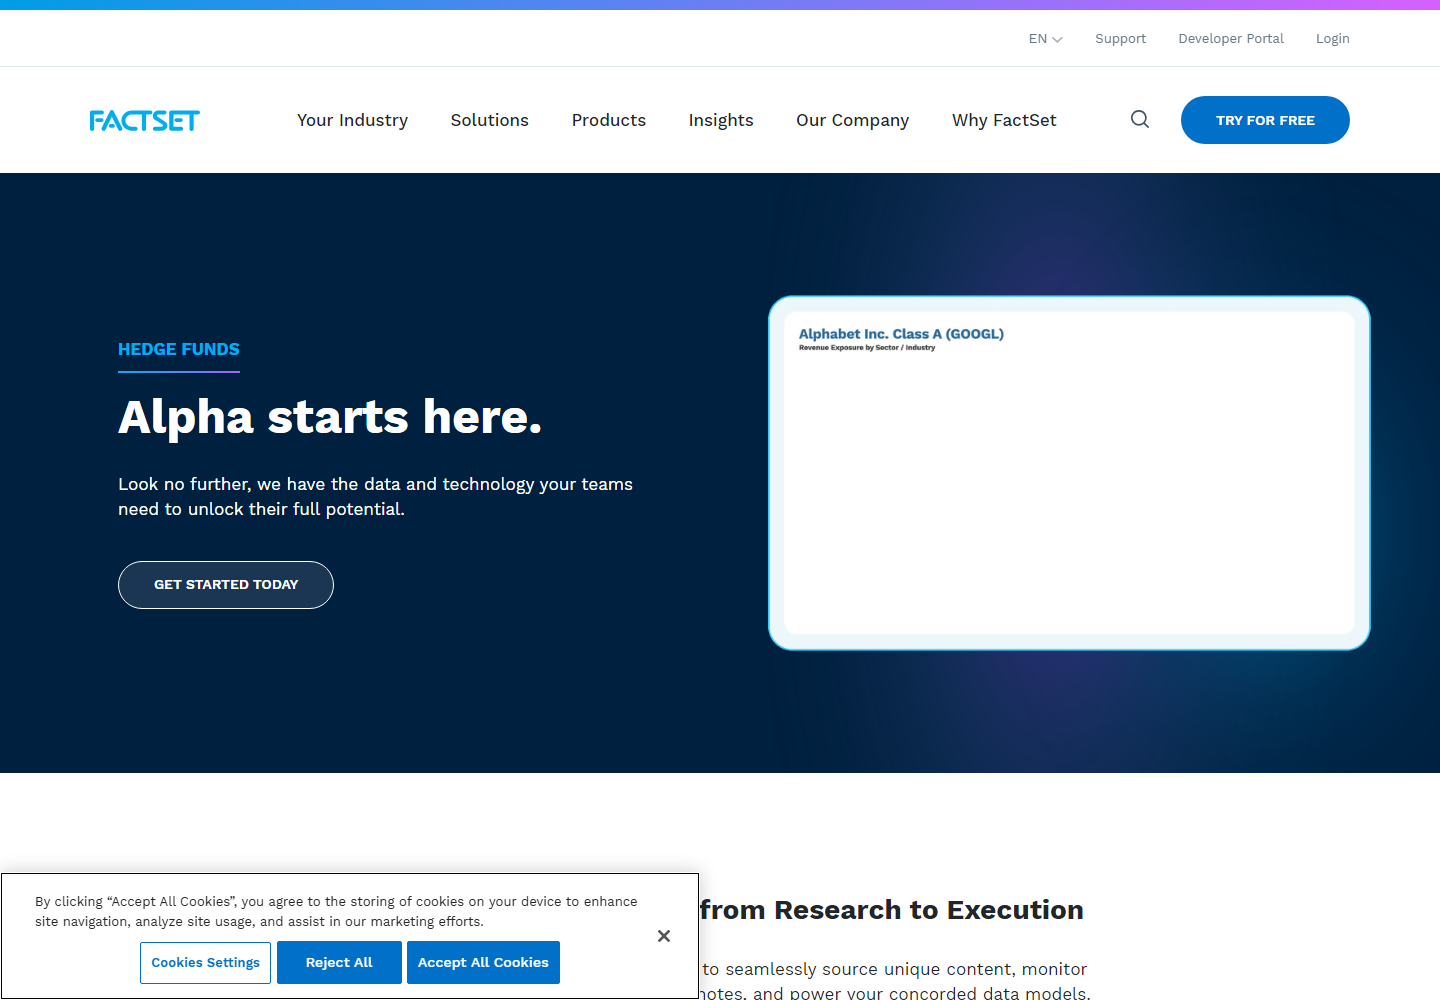Click the Alphabet revenue exposure preview card

[x=1069, y=473]
